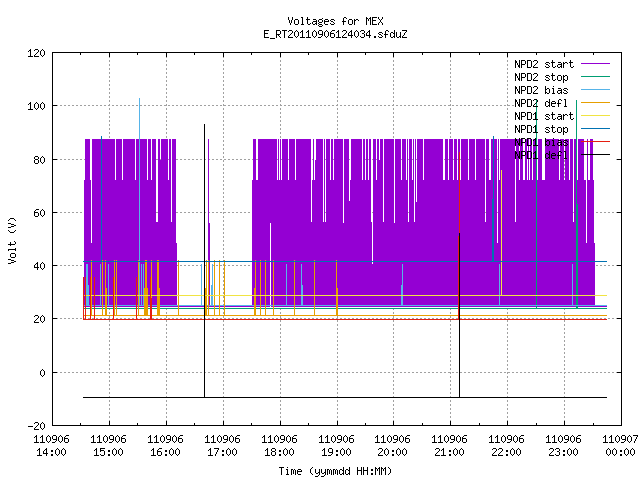640x480 pixels.
Task: Click the x-axis tick label 110906 18:00
Action: [279, 446]
